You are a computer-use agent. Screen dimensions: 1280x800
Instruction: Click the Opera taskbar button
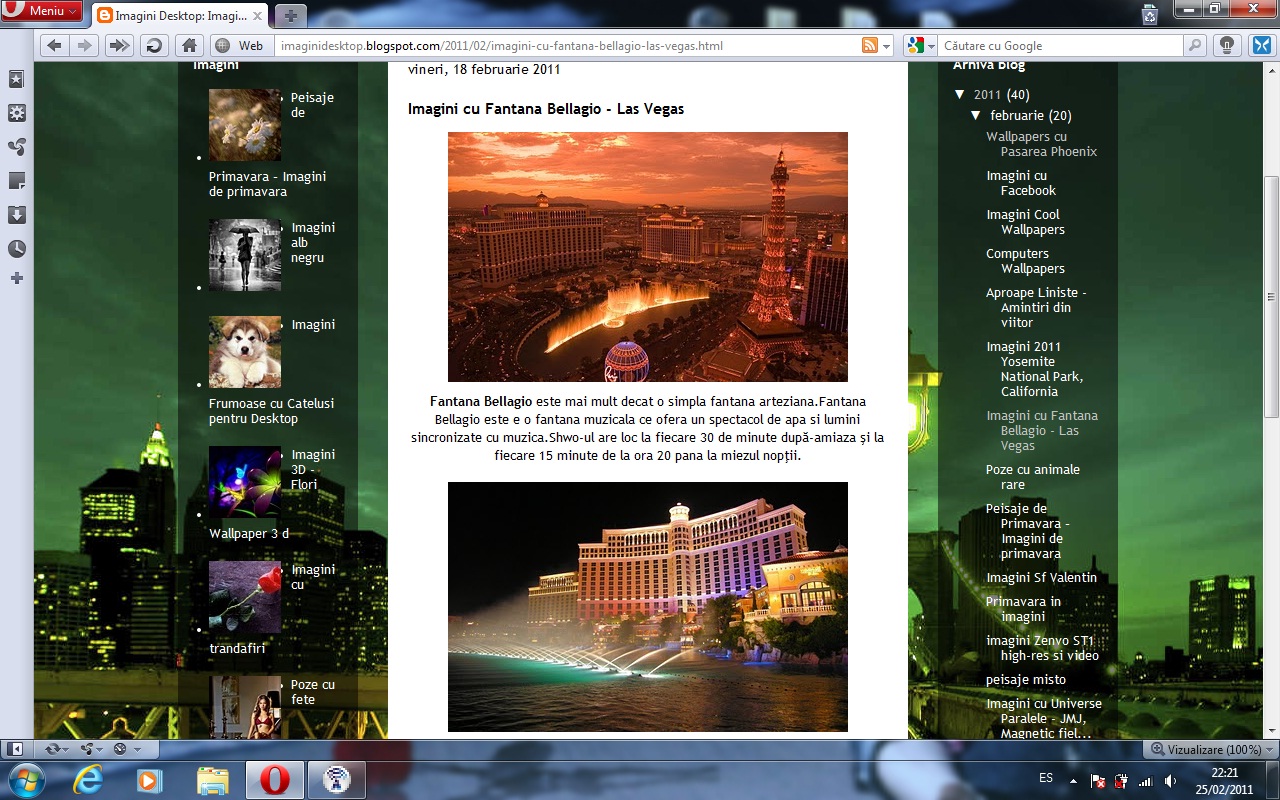(275, 780)
